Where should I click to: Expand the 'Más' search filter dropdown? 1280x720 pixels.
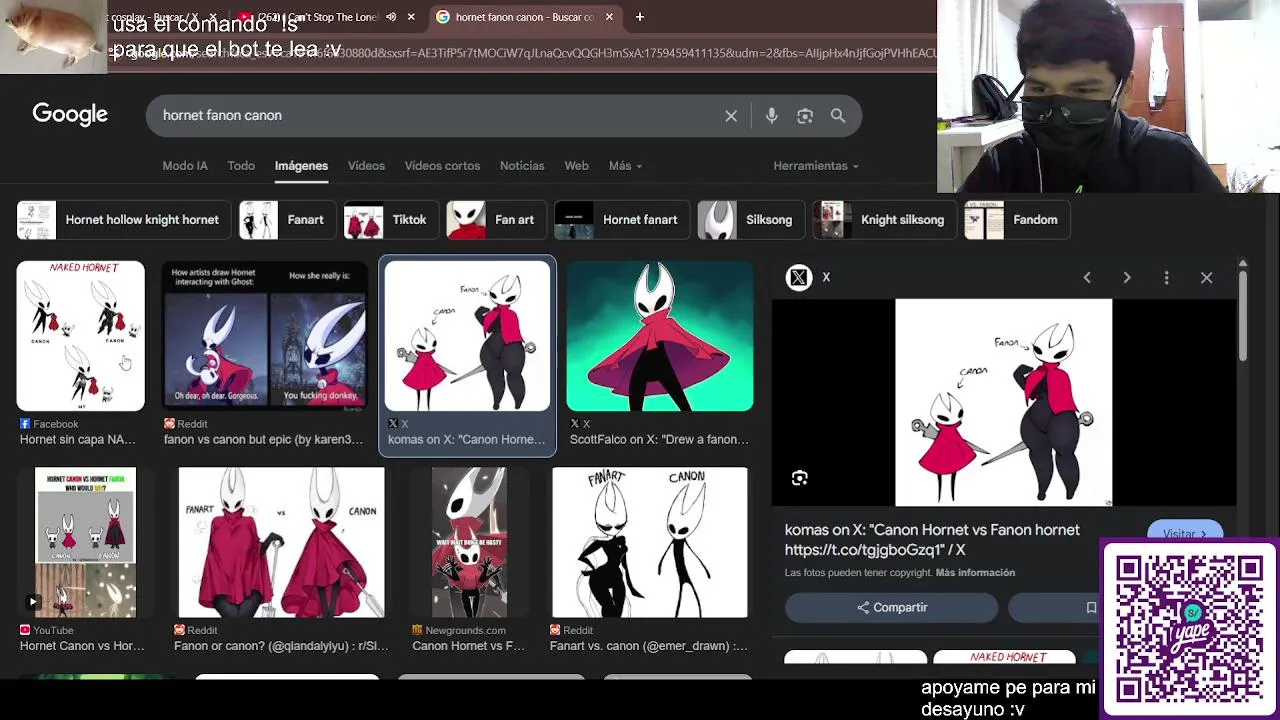(x=625, y=166)
